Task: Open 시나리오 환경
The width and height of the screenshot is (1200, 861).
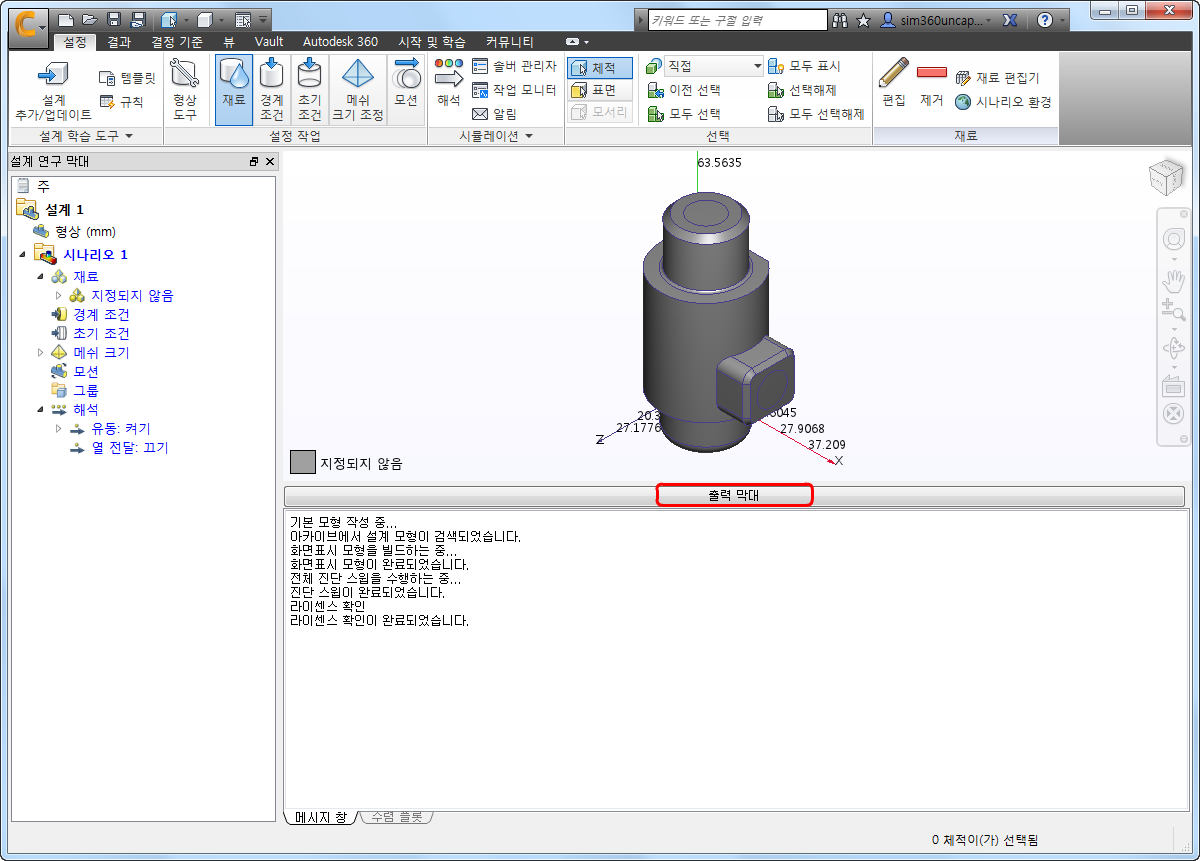Action: pos(1003,102)
